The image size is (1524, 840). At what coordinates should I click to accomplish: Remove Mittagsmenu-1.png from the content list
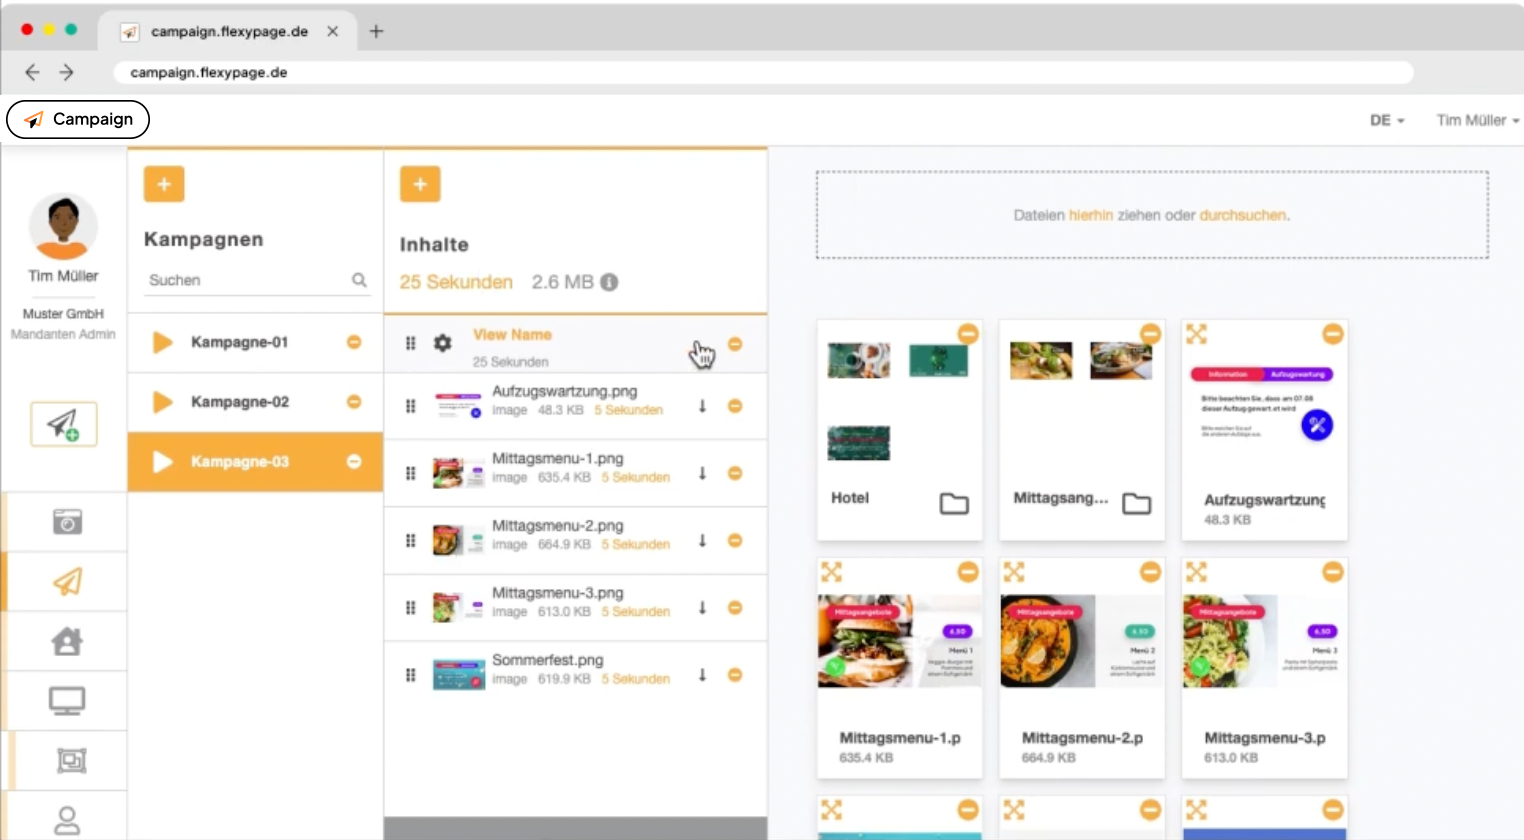tap(735, 473)
